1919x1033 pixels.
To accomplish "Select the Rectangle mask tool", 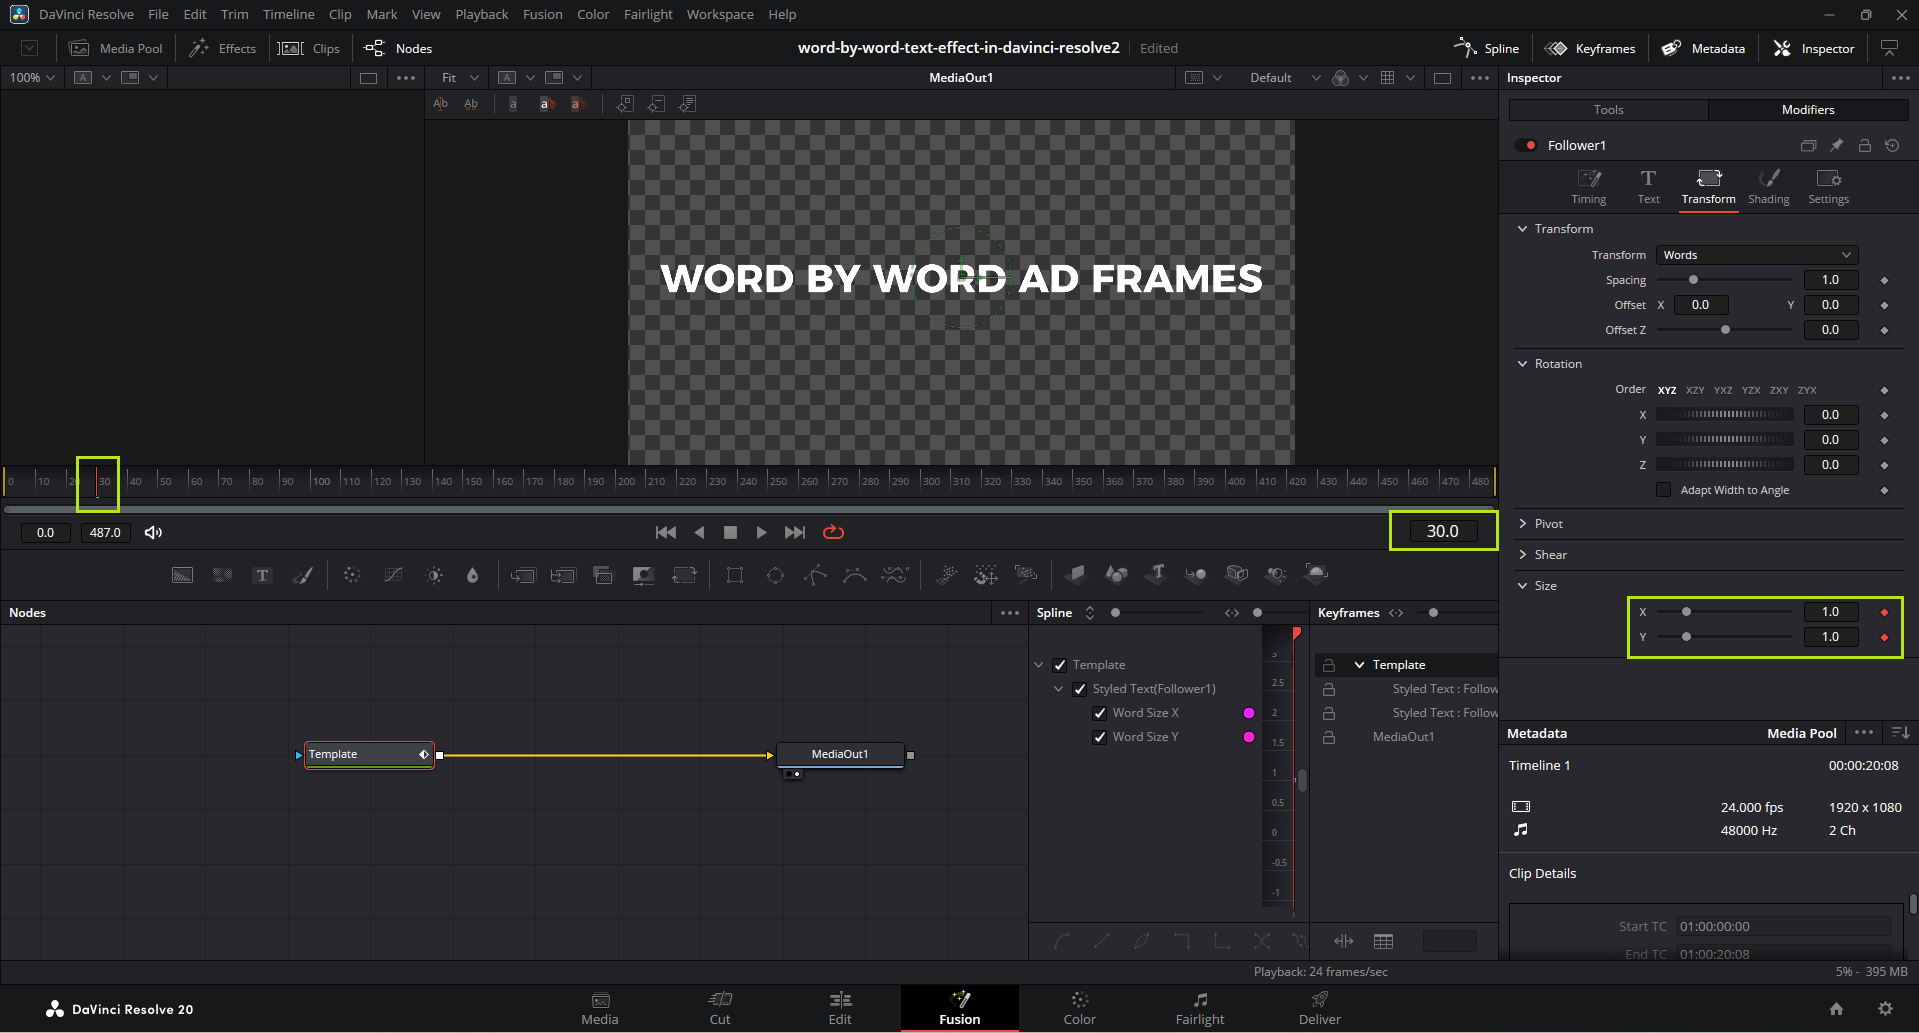I will click(735, 575).
